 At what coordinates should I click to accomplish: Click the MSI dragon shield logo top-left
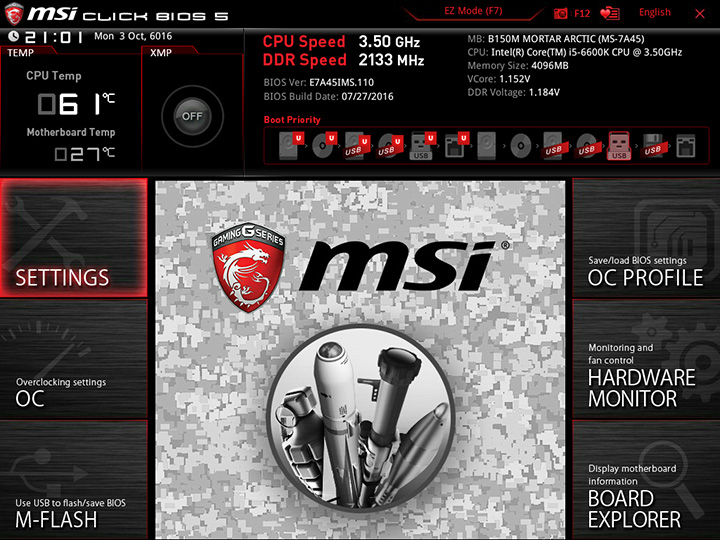pyautogui.click(x=14, y=13)
